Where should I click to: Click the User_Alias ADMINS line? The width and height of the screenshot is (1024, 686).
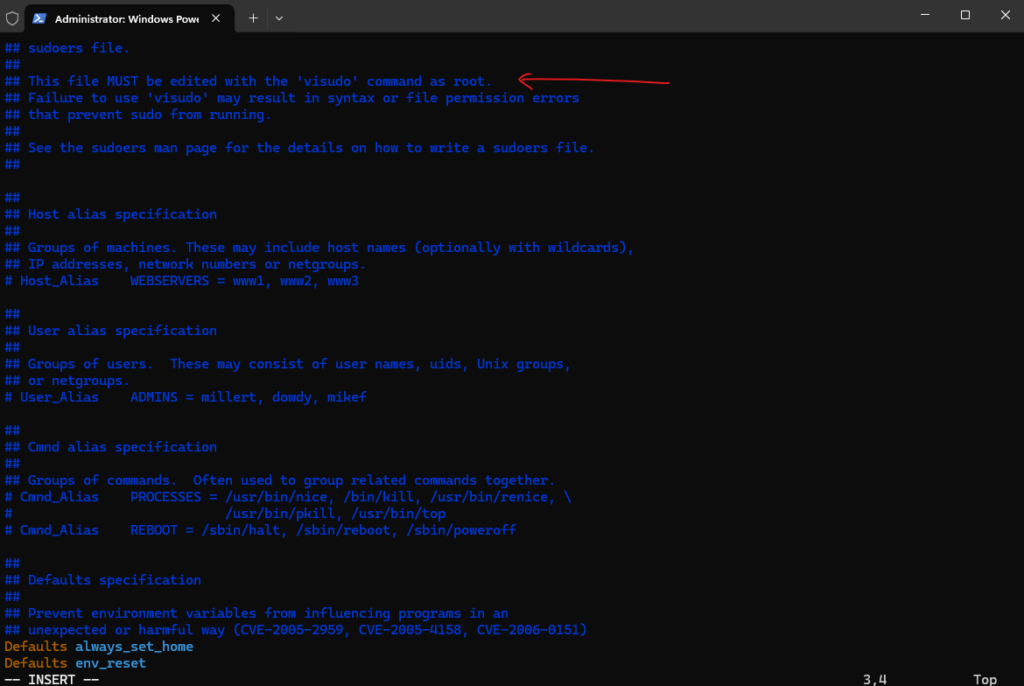tap(193, 397)
